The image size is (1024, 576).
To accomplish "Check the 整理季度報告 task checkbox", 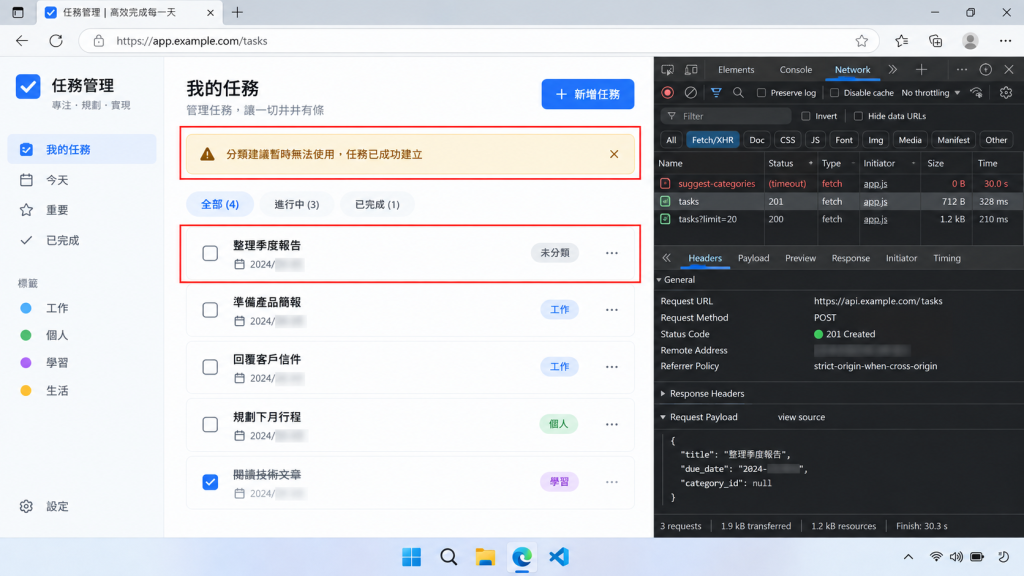I will pyautogui.click(x=210, y=253).
